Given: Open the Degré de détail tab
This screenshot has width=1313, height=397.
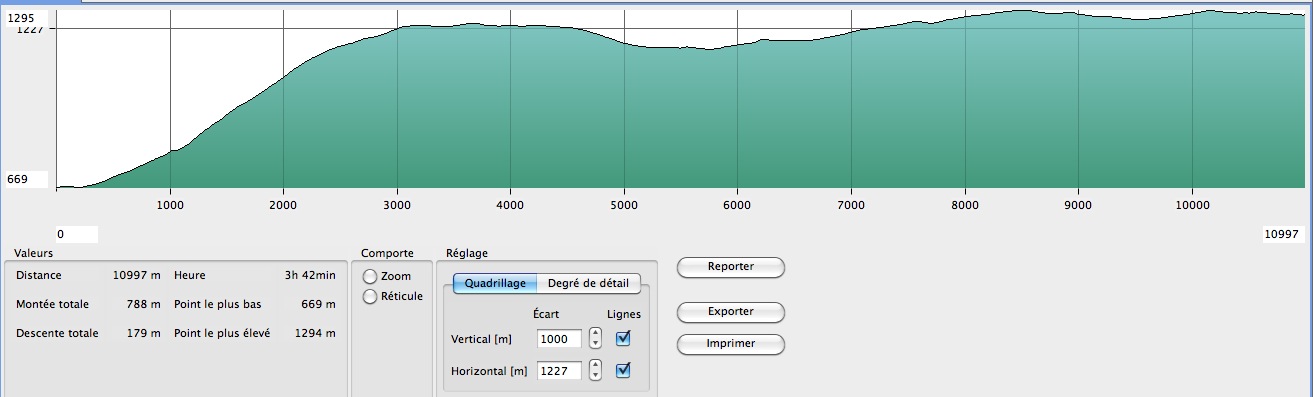Looking at the screenshot, I should pyautogui.click(x=588, y=283).
